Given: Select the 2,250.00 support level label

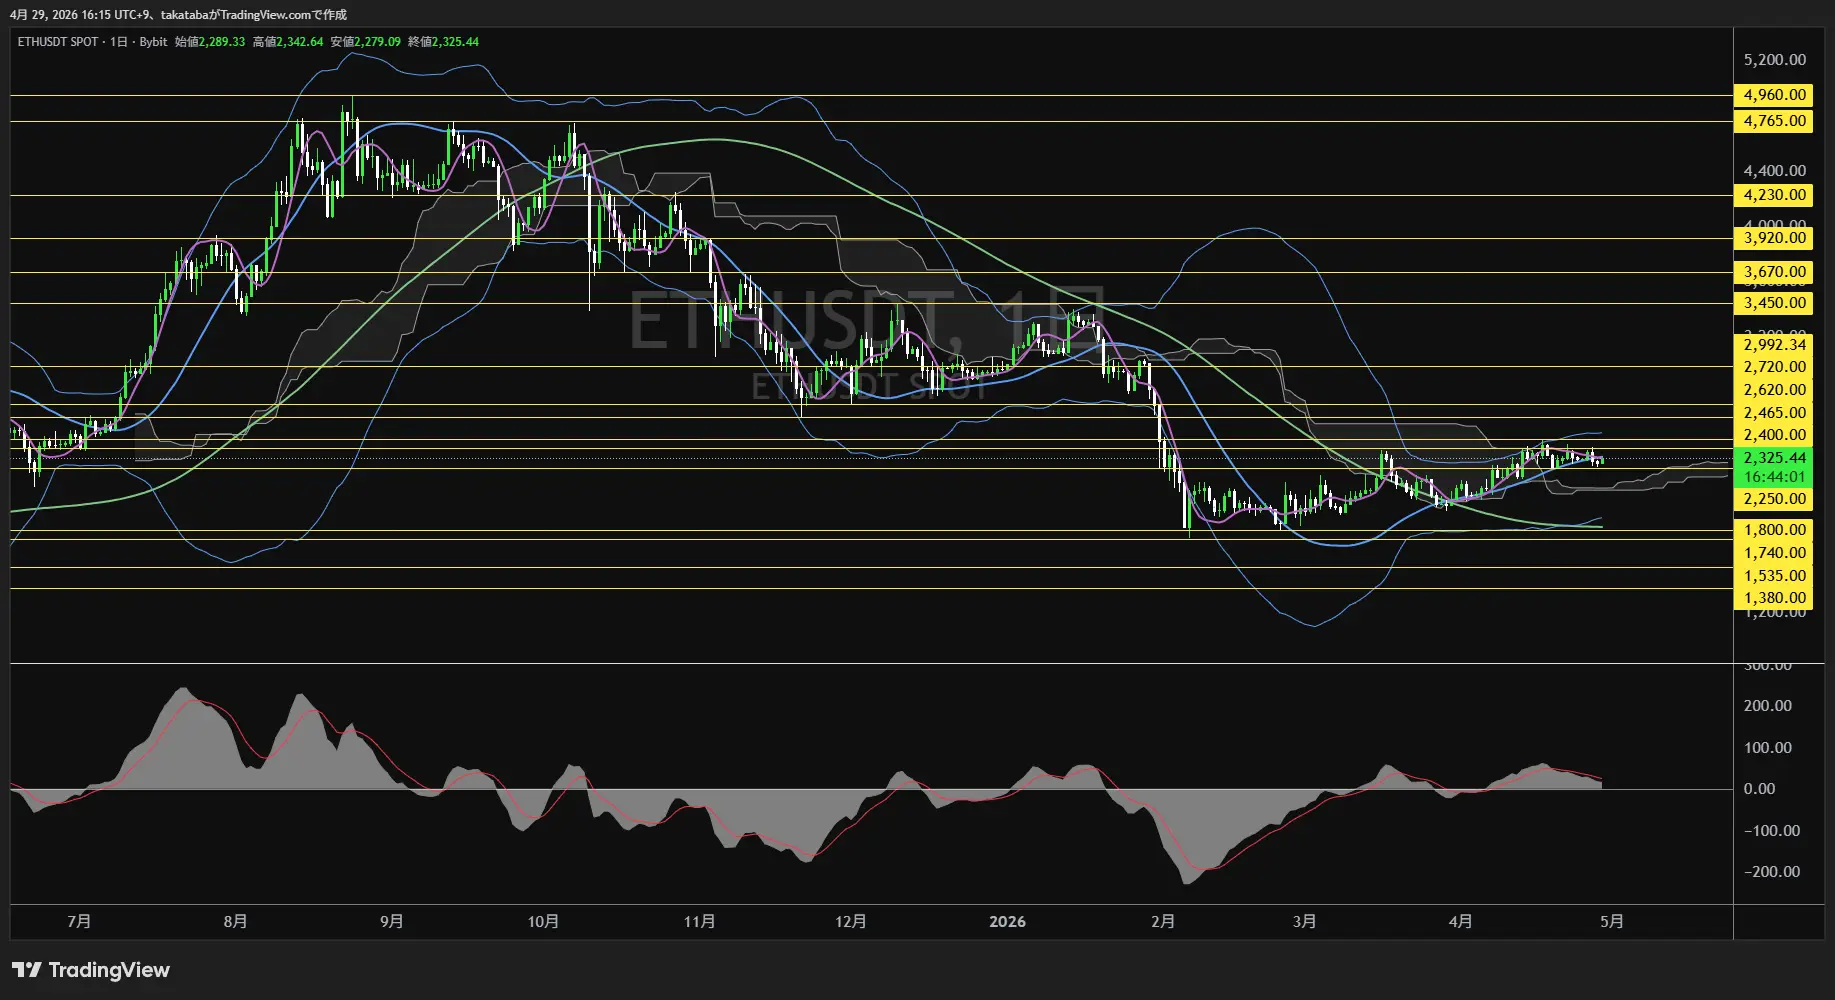Looking at the screenshot, I should 1774,499.
